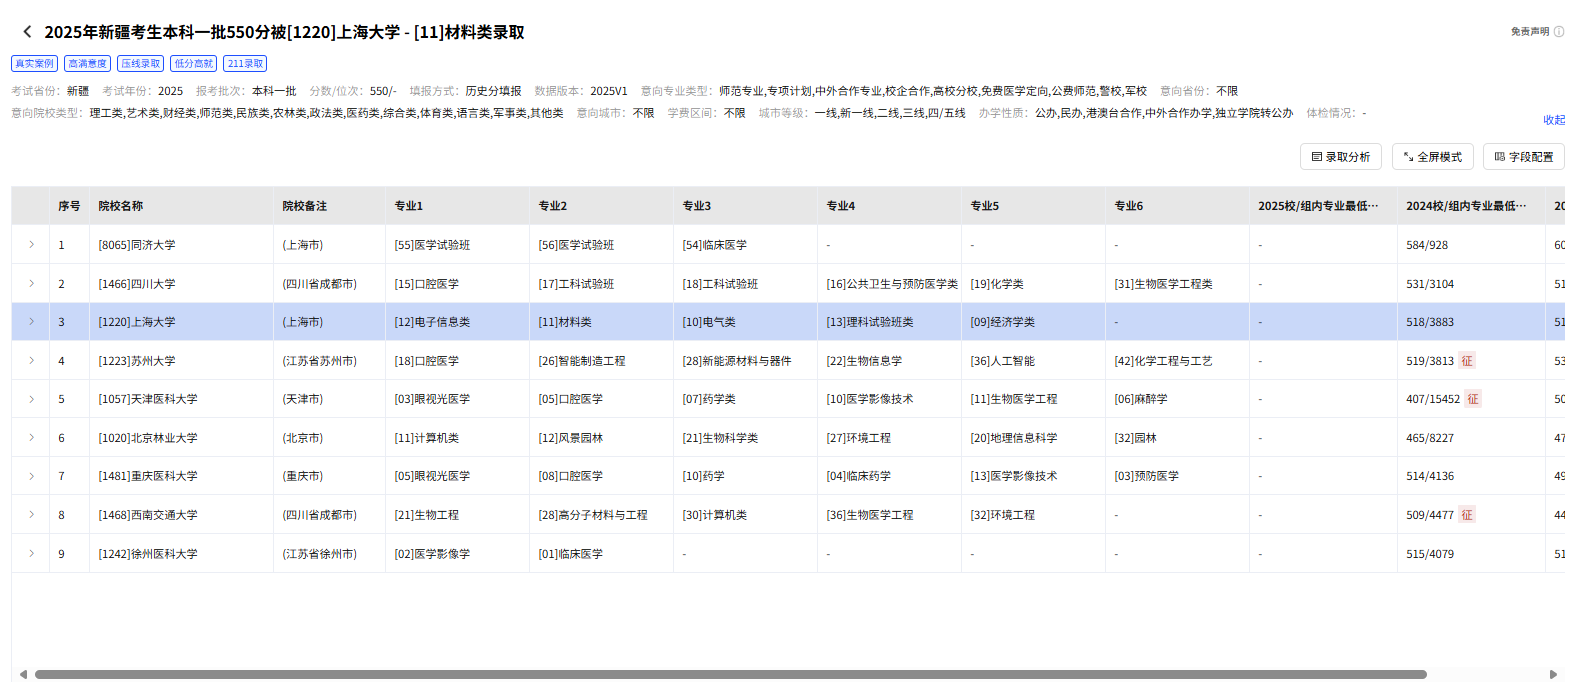Expand row 6 北京林业大学
Screen dimensions: 1572x689
pos(31,438)
